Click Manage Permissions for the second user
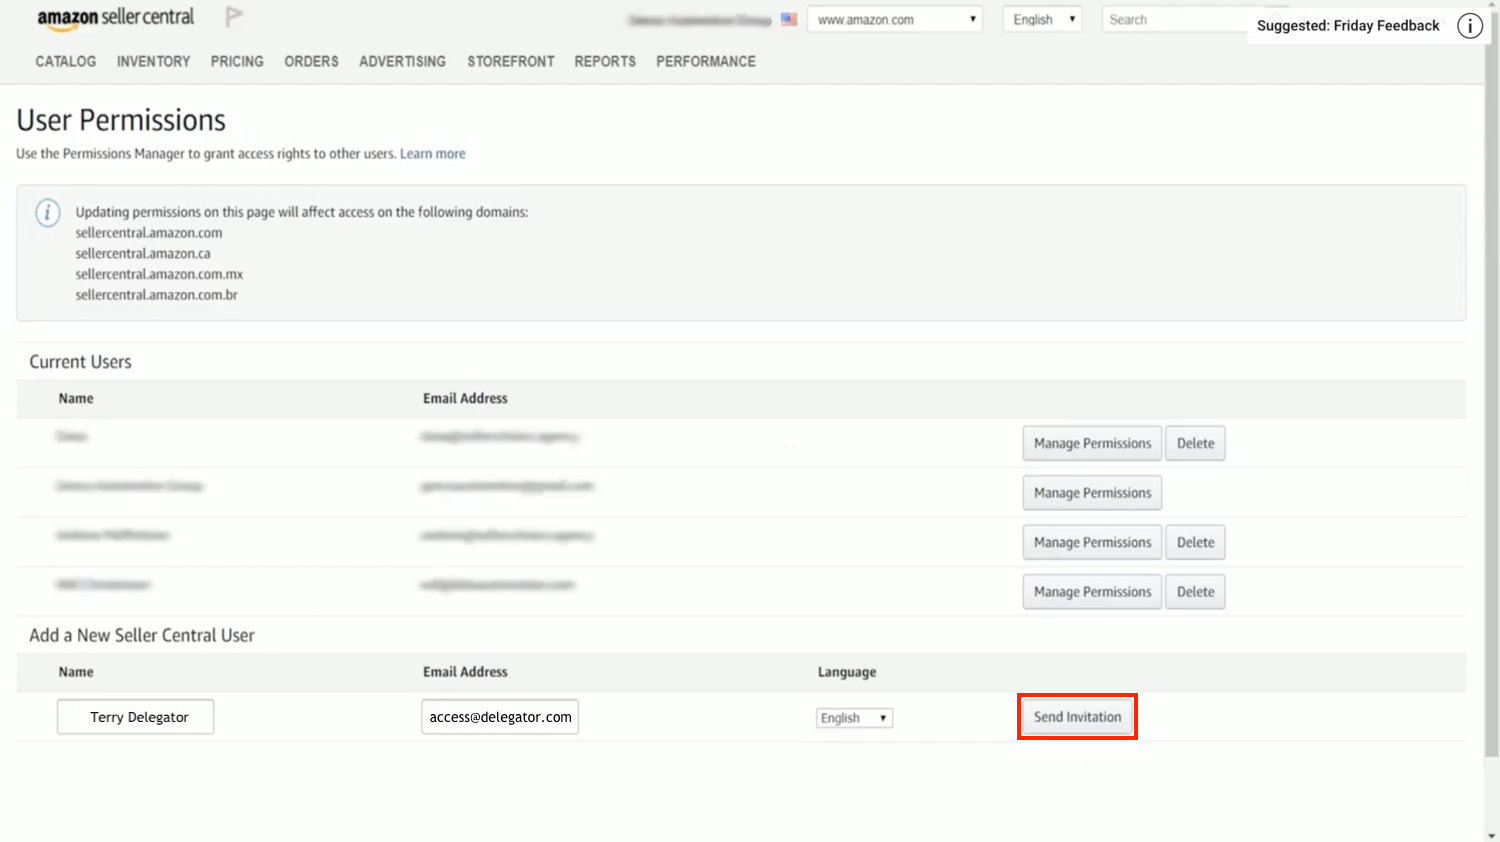The width and height of the screenshot is (1500, 842). click(x=1092, y=493)
